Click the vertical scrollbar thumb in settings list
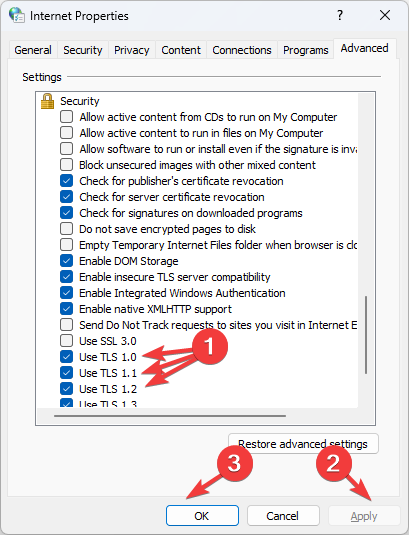Image resolution: width=409 pixels, height=535 pixels. coord(366,335)
